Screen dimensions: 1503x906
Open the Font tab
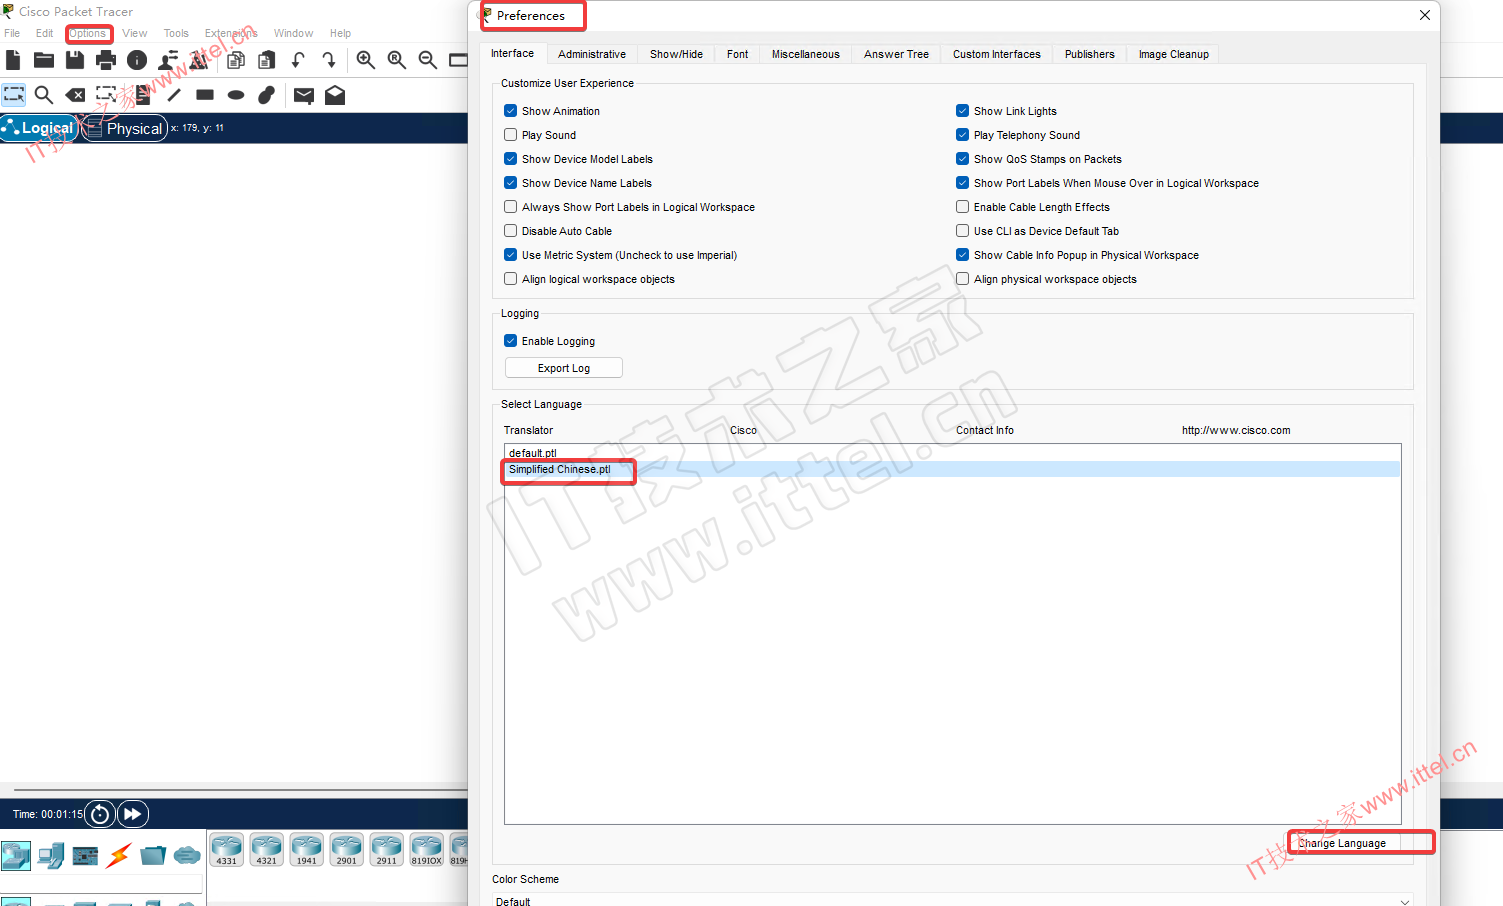coord(737,54)
